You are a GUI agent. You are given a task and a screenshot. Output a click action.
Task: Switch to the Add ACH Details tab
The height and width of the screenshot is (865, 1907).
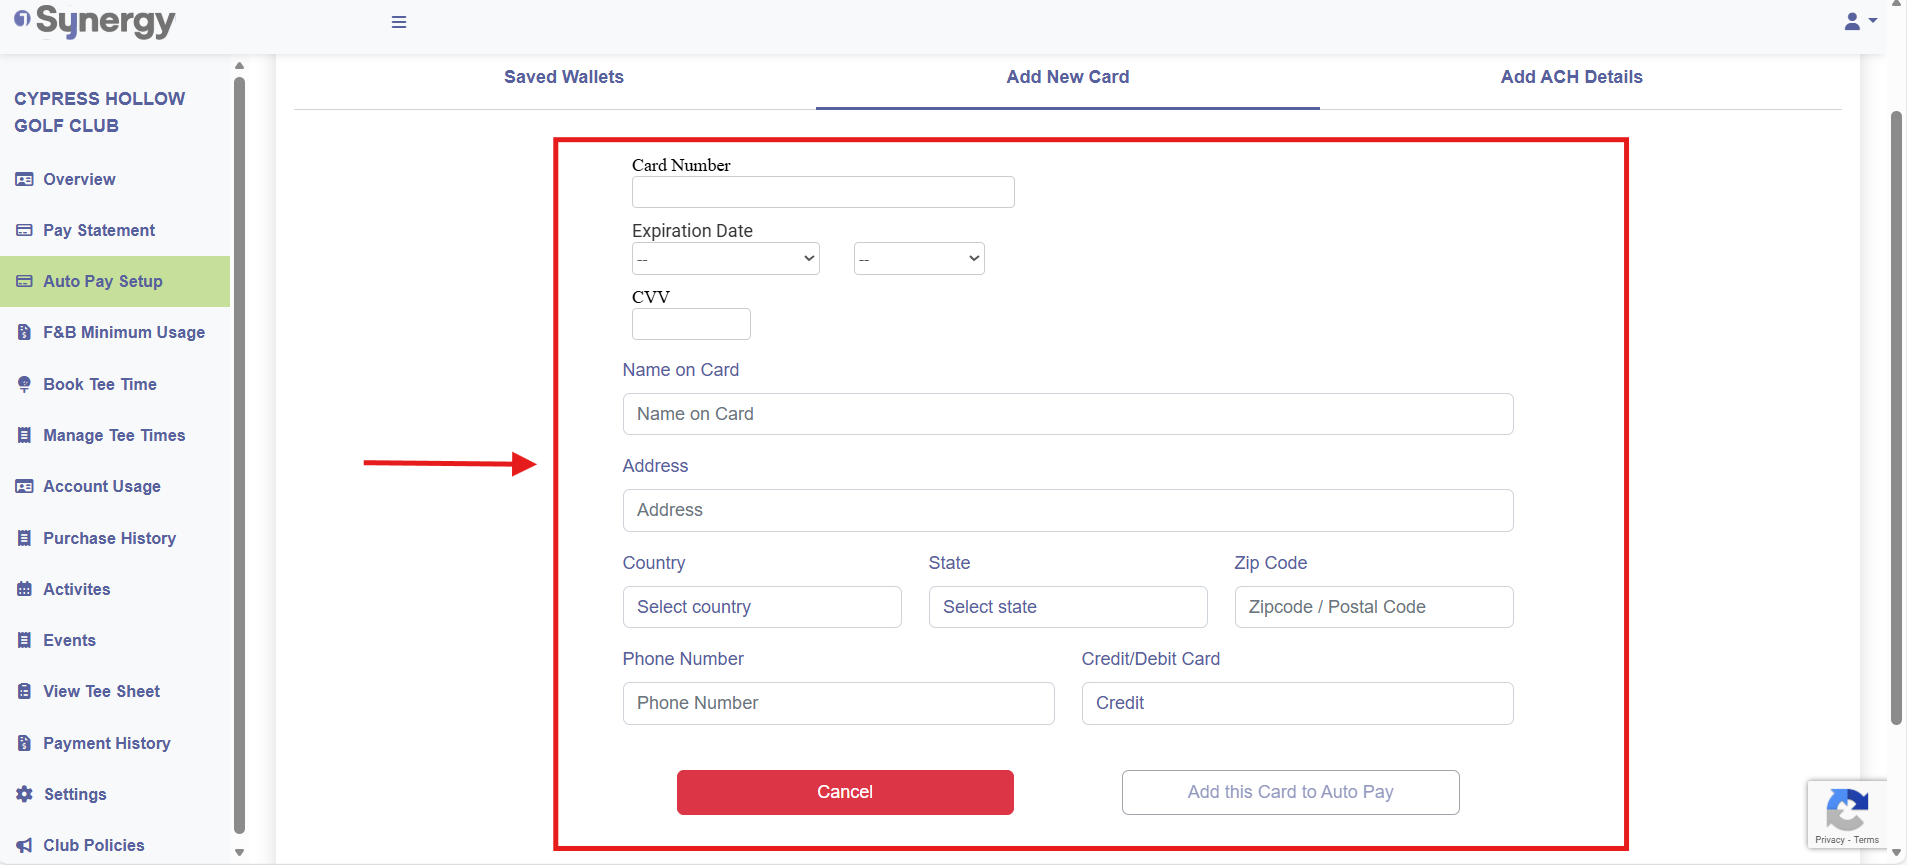(1571, 77)
